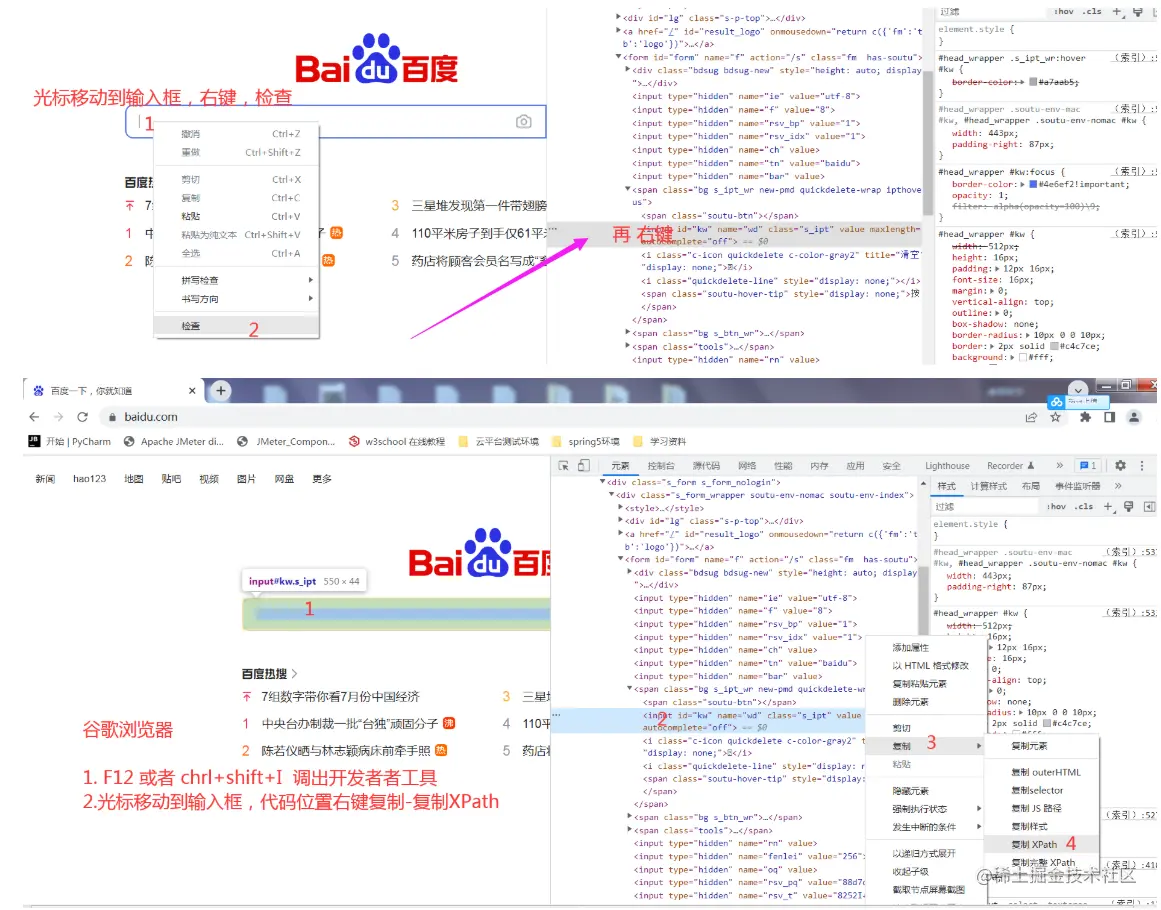Image resolution: width=1161 pixels, height=910 pixels.
Task: Open a new browser tab with plus button
Action: [221, 390]
